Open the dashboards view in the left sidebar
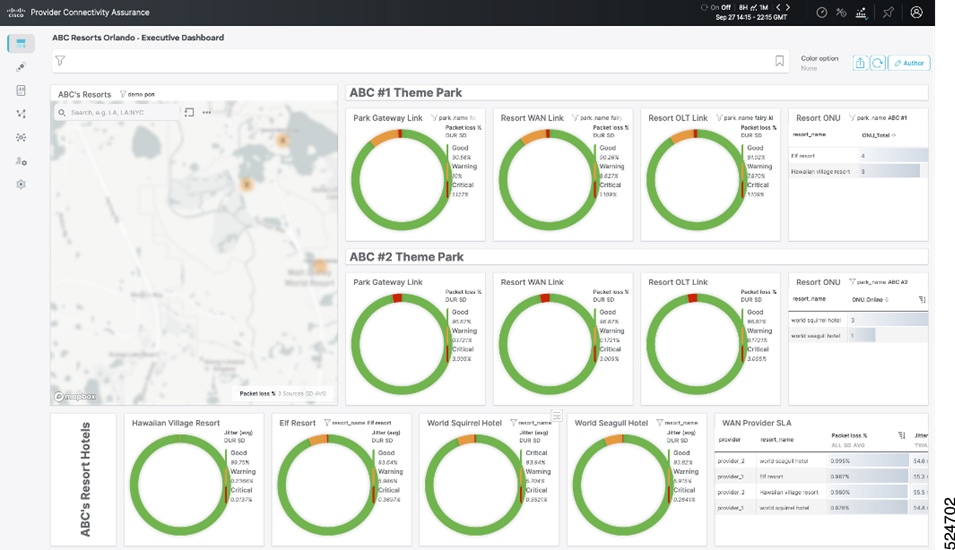955x550 pixels. point(21,43)
